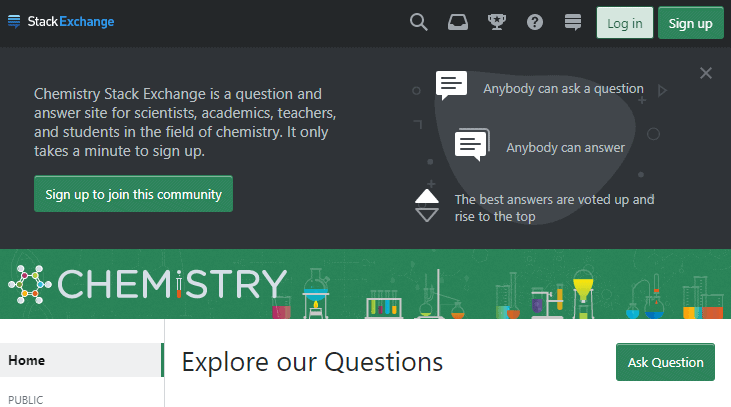Click the answer chat bubbles icon
Image resolution: width=731 pixels, height=407 pixels.
[472, 145]
